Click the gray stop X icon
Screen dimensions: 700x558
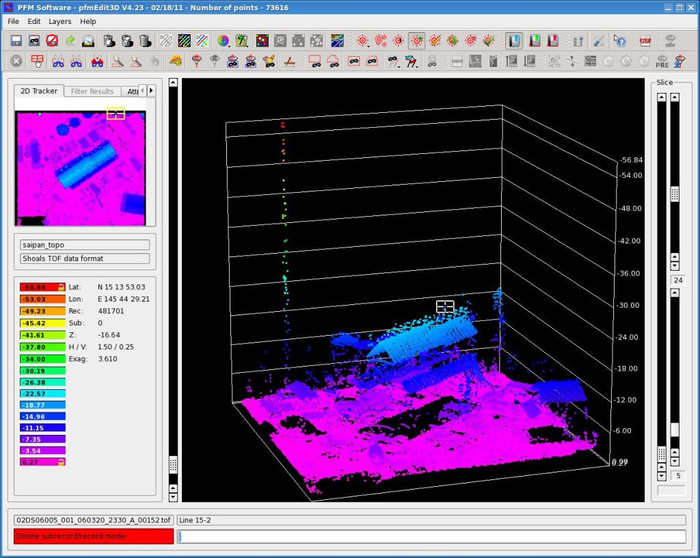pos(16,61)
